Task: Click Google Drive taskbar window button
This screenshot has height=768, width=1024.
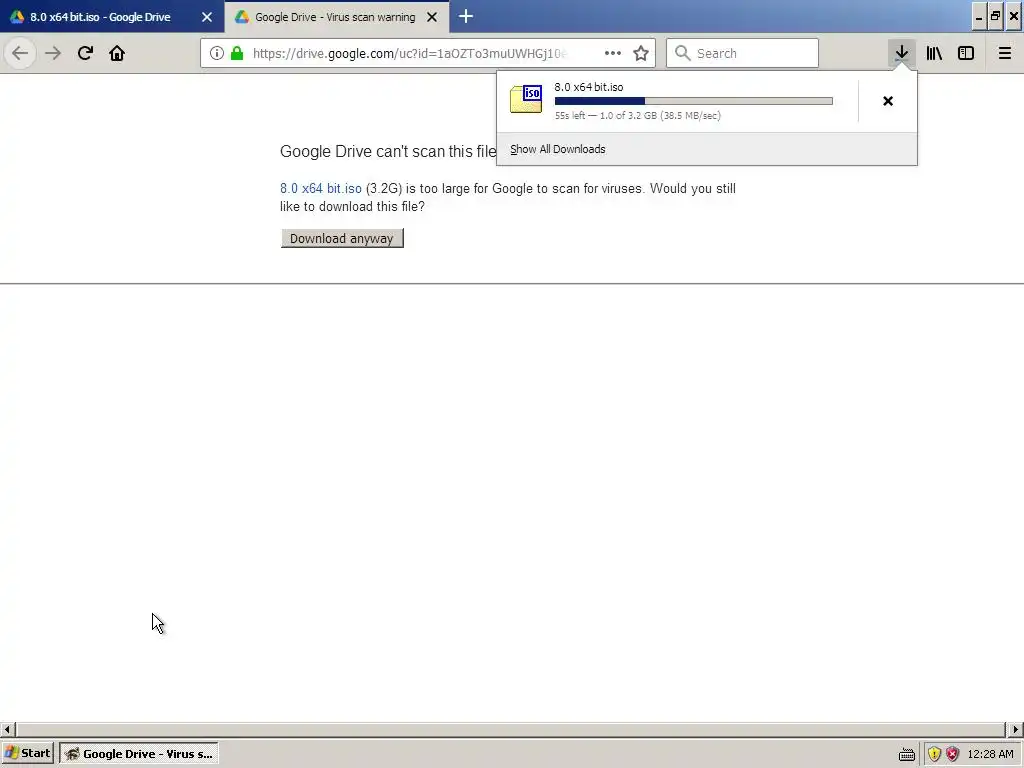Action: (139, 753)
